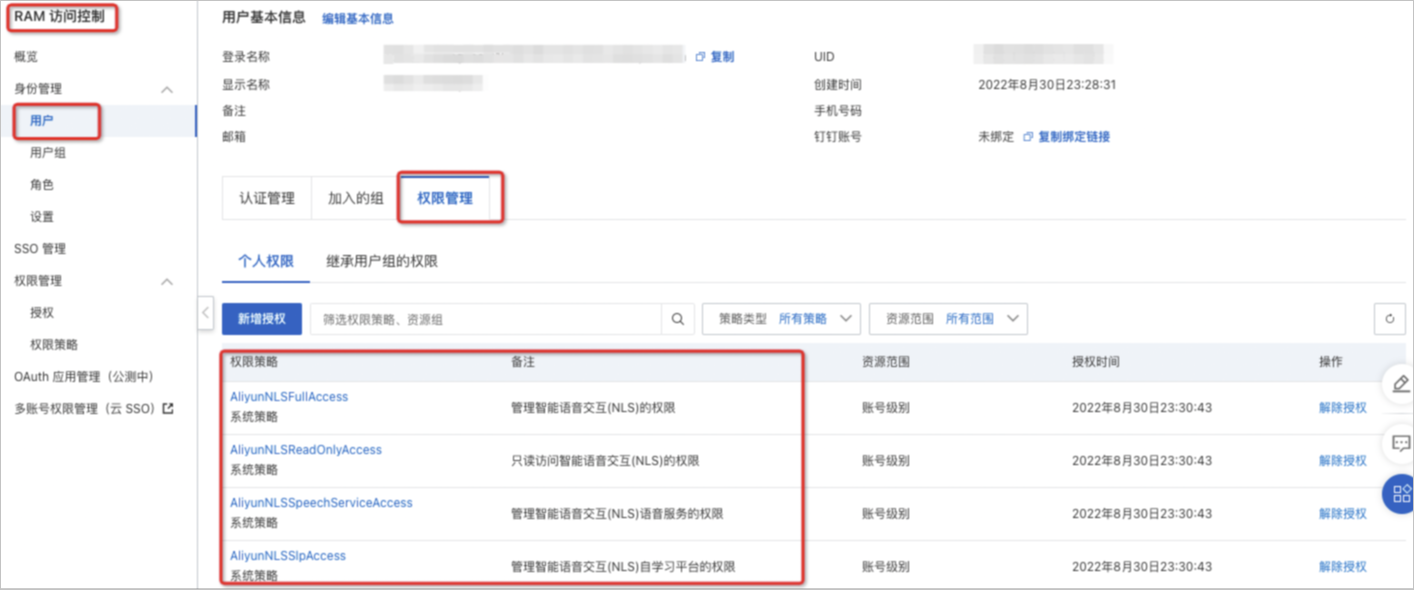Viewport: 1414px width, 590px height.
Task: Collapse the 身份管理 section chevron
Action: (x=167, y=89)
